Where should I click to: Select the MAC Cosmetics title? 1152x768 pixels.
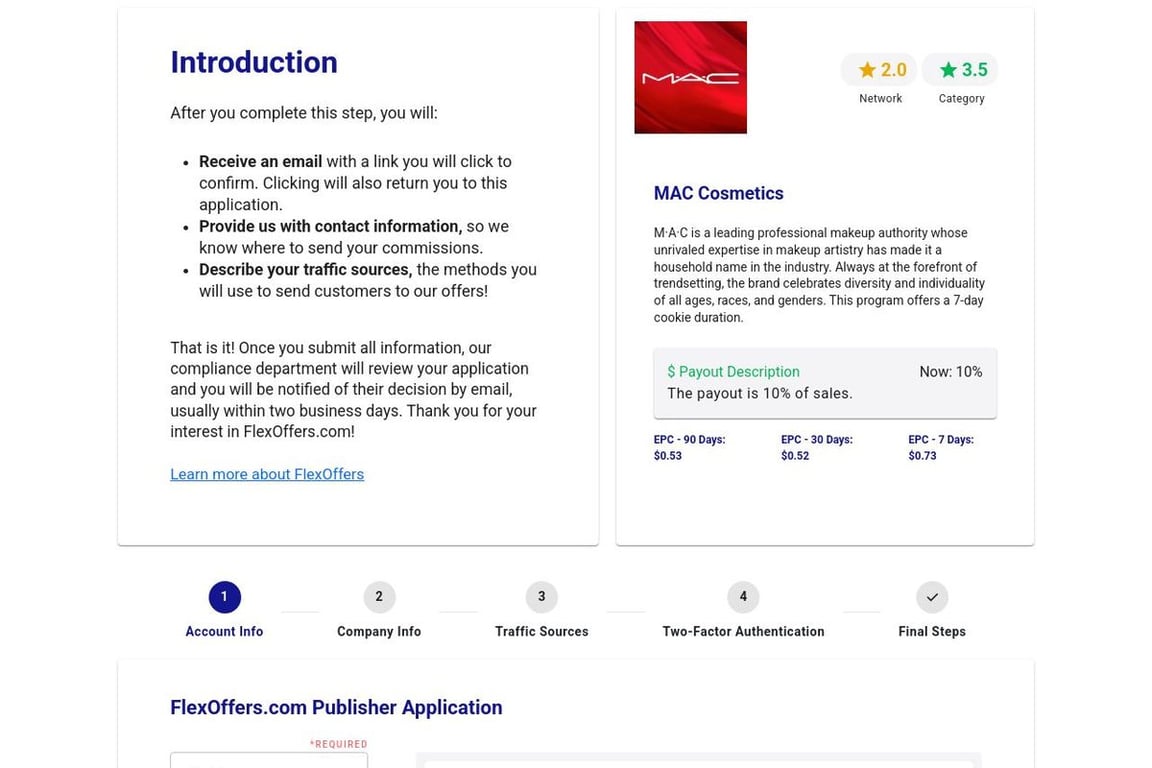[719, 193]
